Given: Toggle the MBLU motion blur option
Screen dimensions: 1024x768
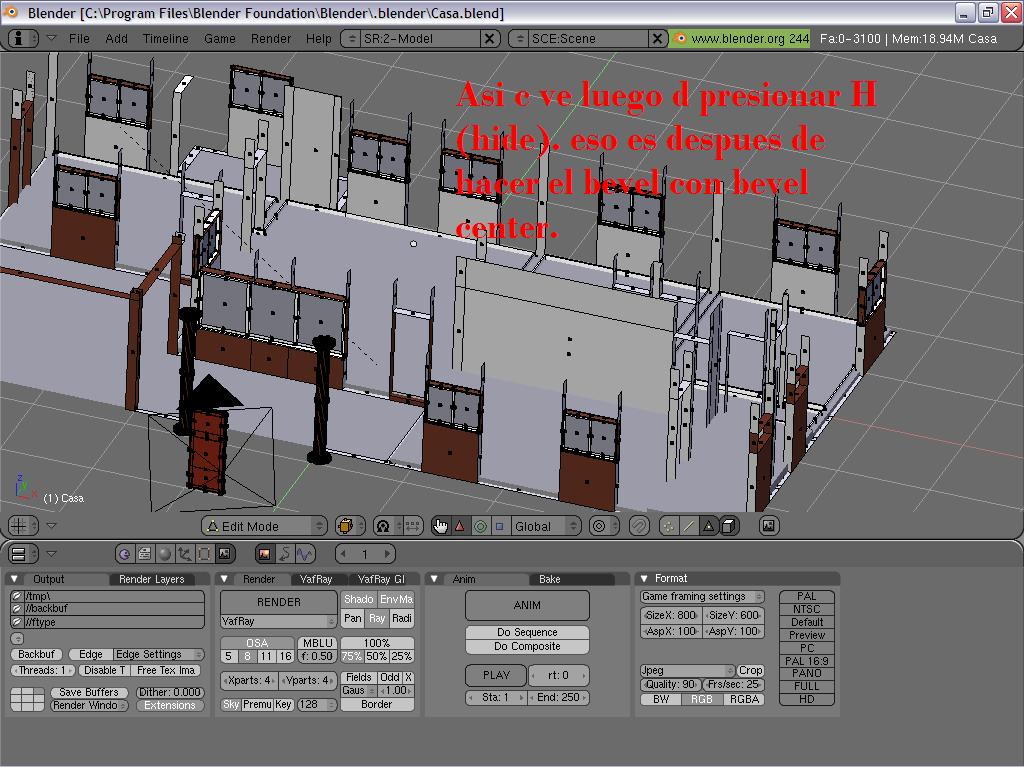Looking at the screenshot, I should point(317,643).
